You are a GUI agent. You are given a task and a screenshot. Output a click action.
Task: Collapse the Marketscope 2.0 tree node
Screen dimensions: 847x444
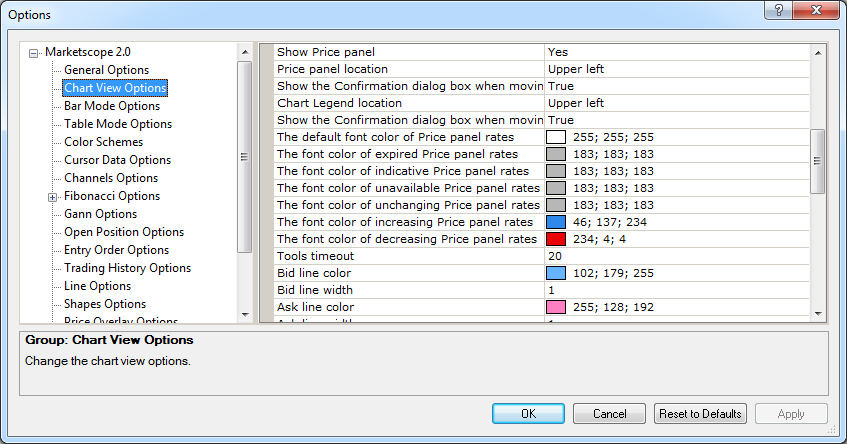pos(33,53)
